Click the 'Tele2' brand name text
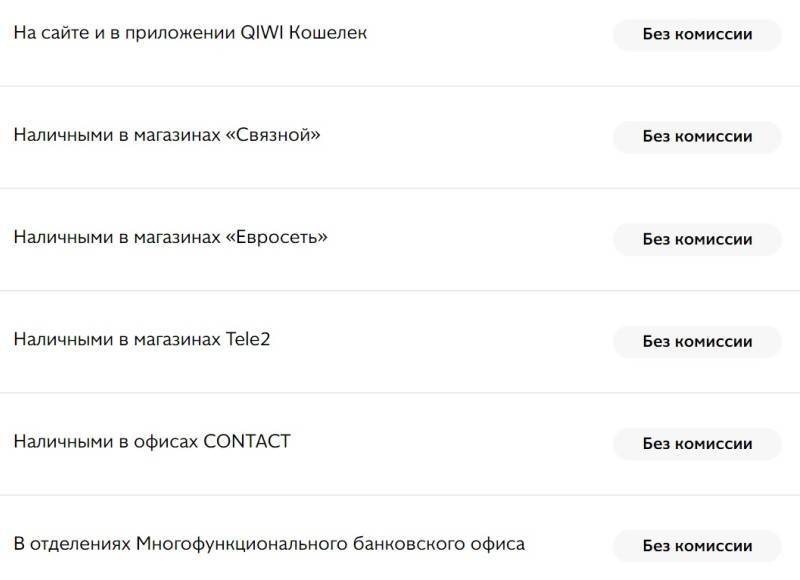Image resolution: width=800 pixels, height=580 pixels. 248,339
